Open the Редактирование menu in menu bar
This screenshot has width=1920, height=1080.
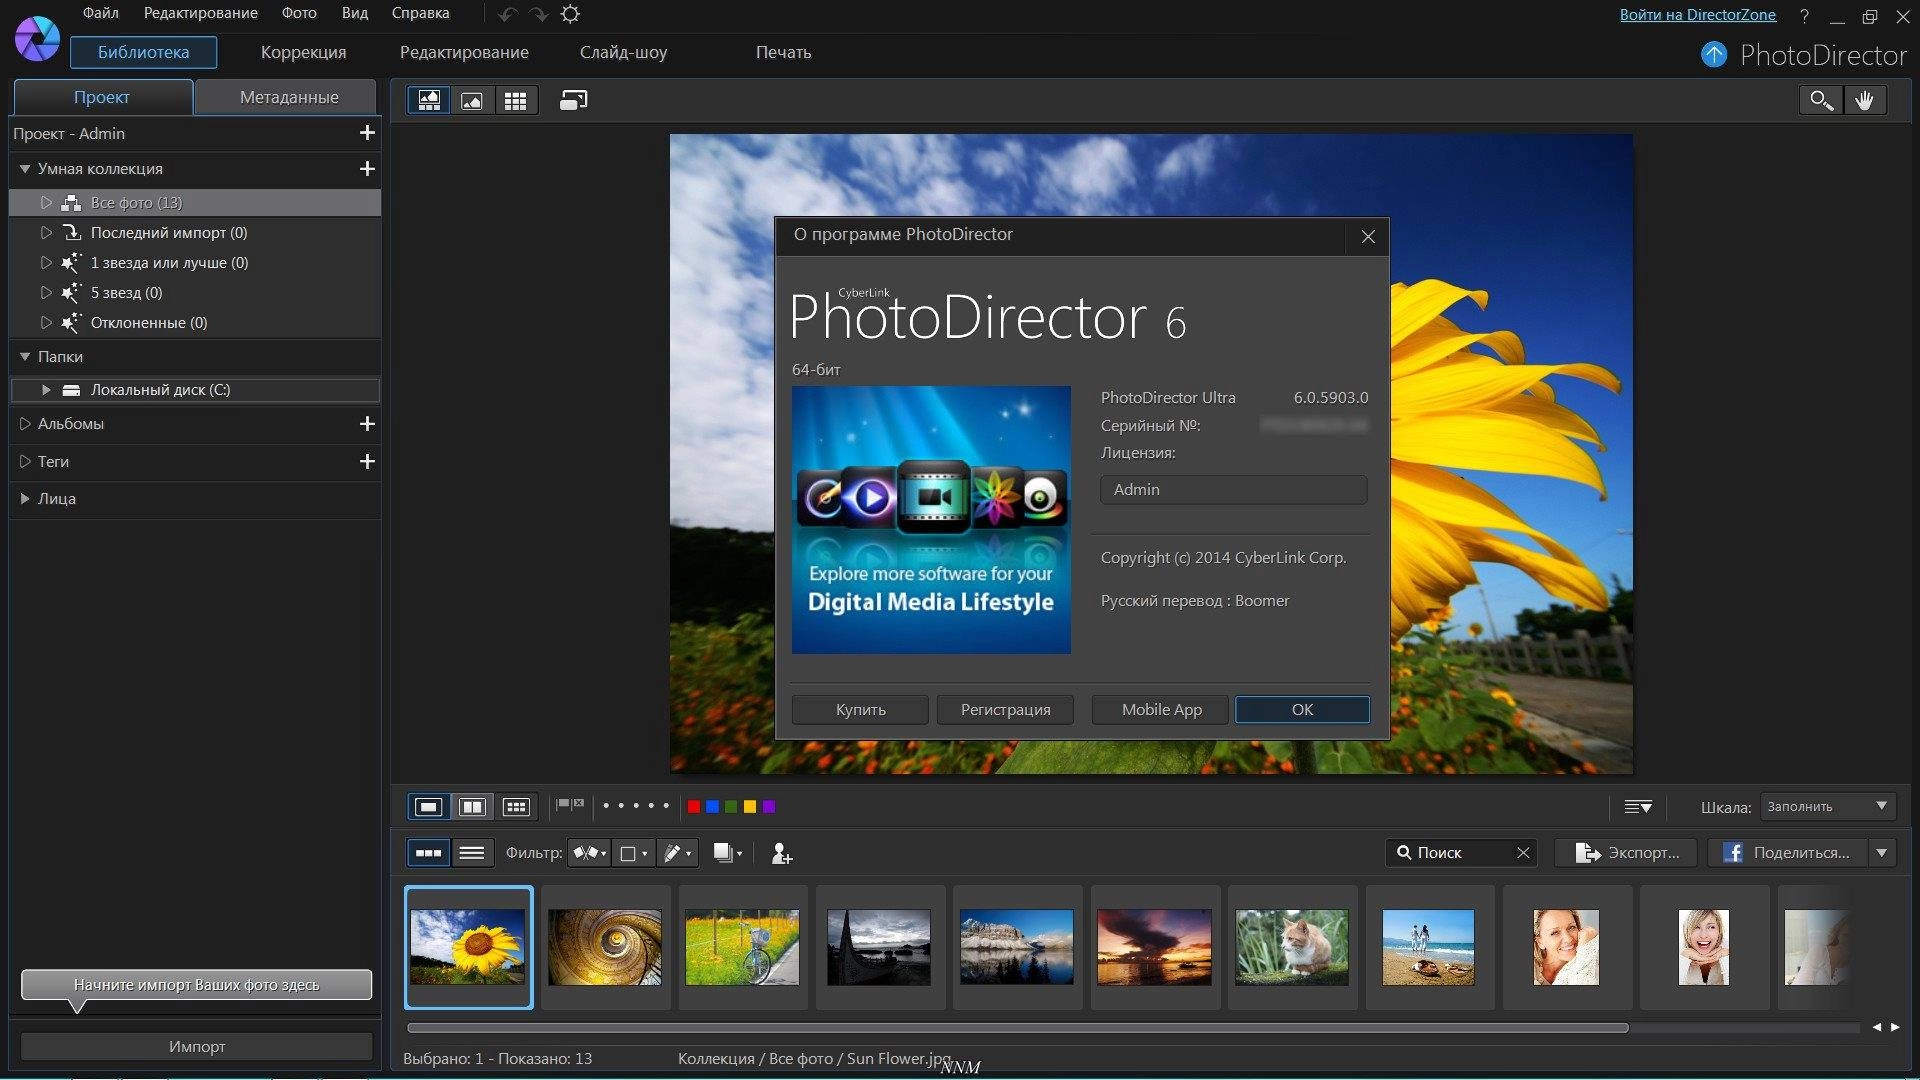[x=200, y=13]
